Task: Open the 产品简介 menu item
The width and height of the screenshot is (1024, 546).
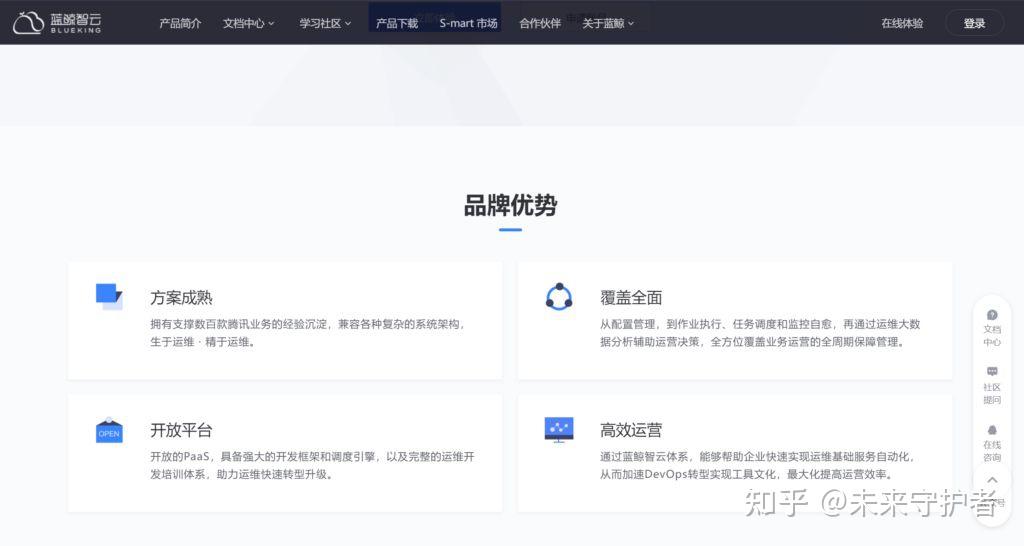Action: tap(180, 24)
